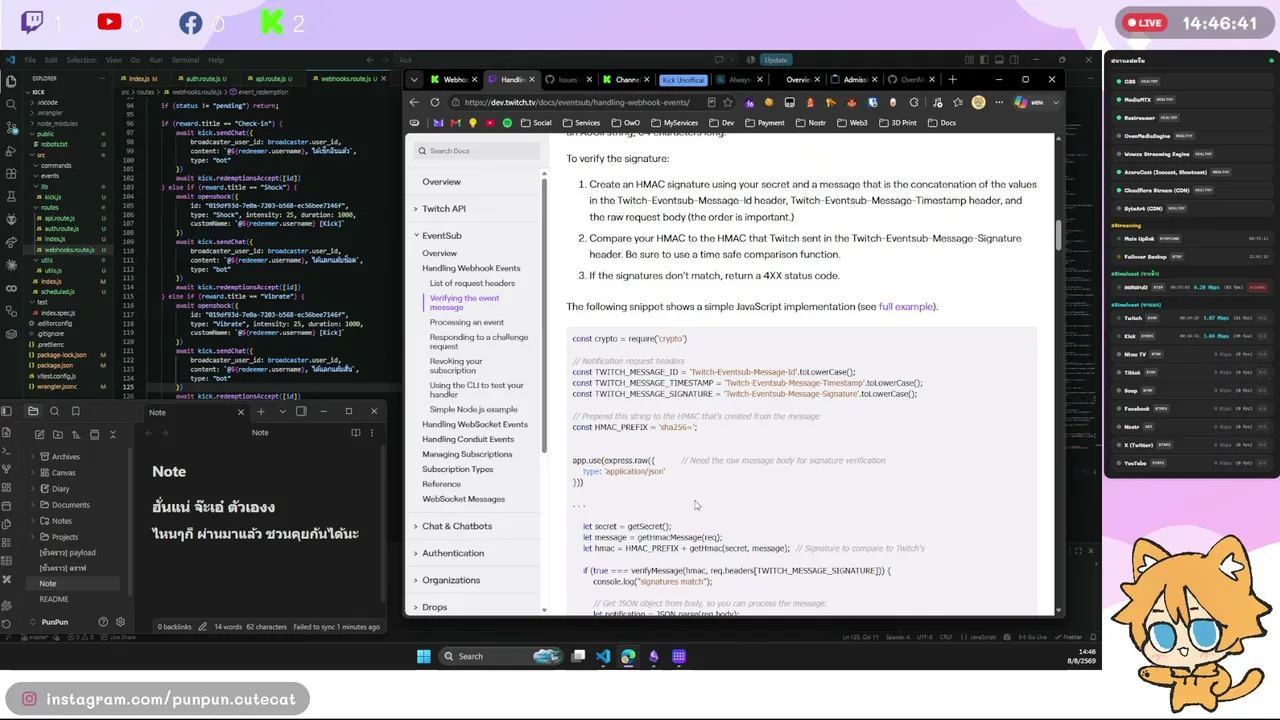Image resolution: width=1280 pixels, height=720 pixels.
Task: Open Obsidian settings gear
Action: [x=120, y=622]
